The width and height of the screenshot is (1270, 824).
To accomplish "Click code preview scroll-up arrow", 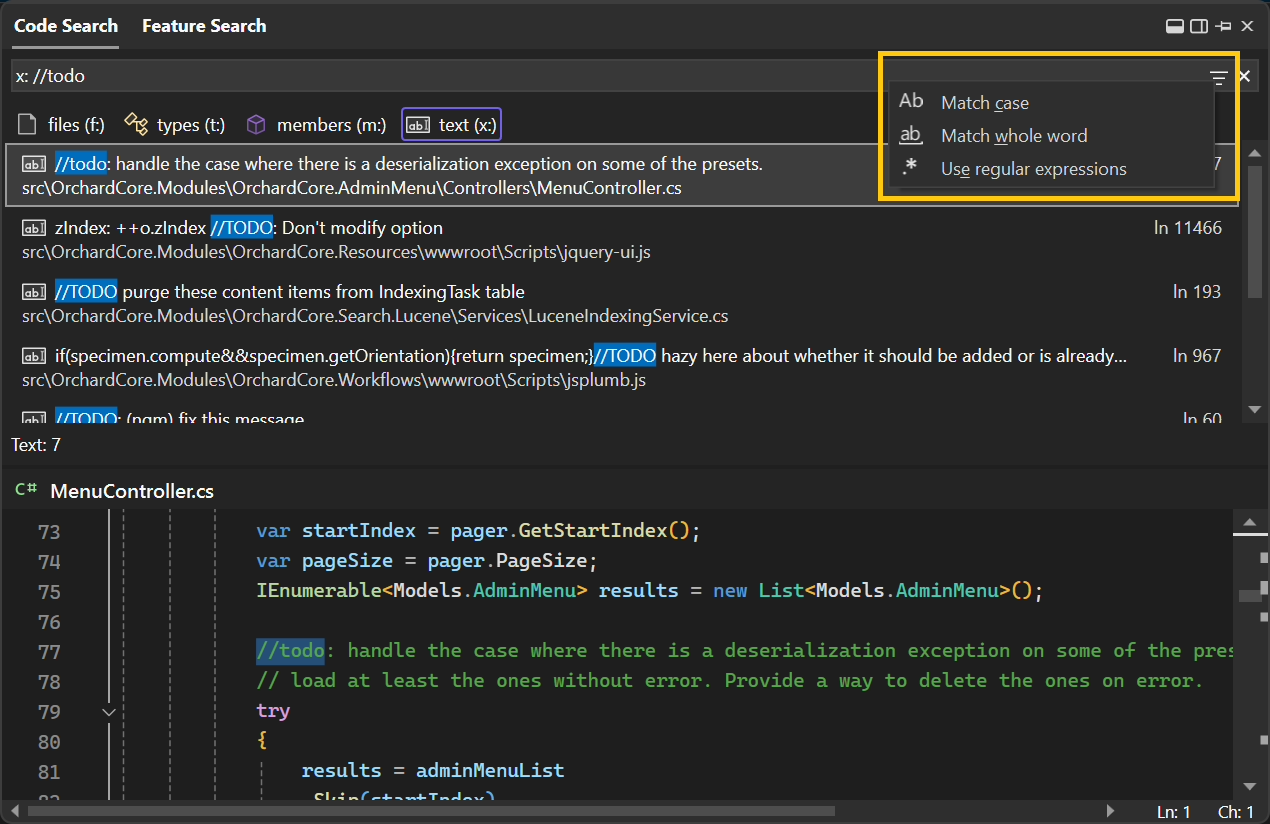I will click(1249, 522).
